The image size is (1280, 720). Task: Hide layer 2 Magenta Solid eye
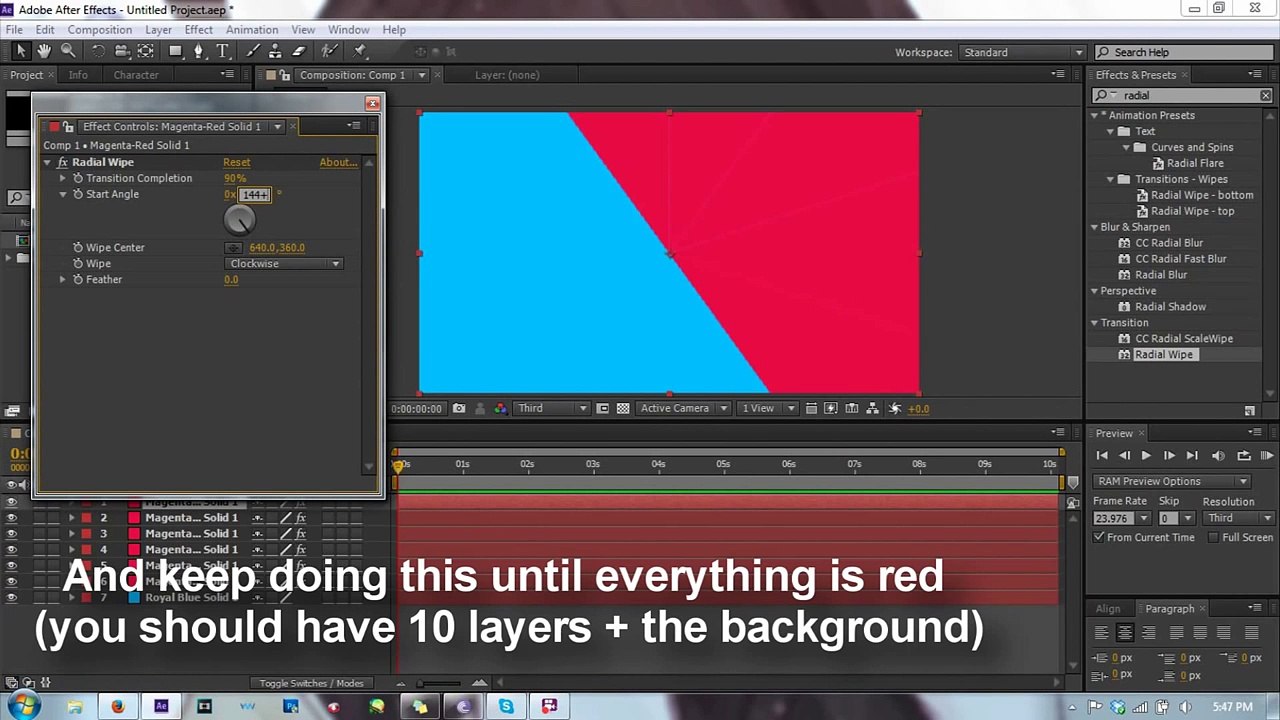pos(12,518)
